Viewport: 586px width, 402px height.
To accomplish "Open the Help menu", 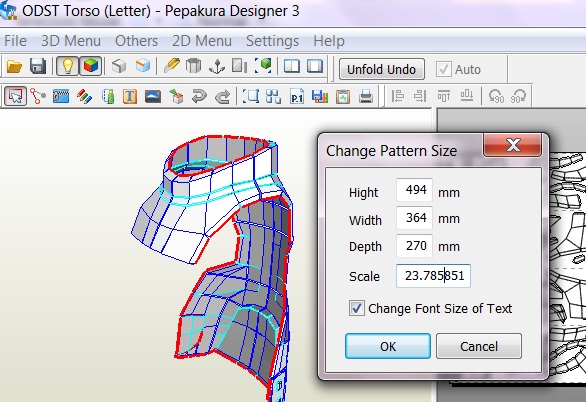I will (329, 41).
